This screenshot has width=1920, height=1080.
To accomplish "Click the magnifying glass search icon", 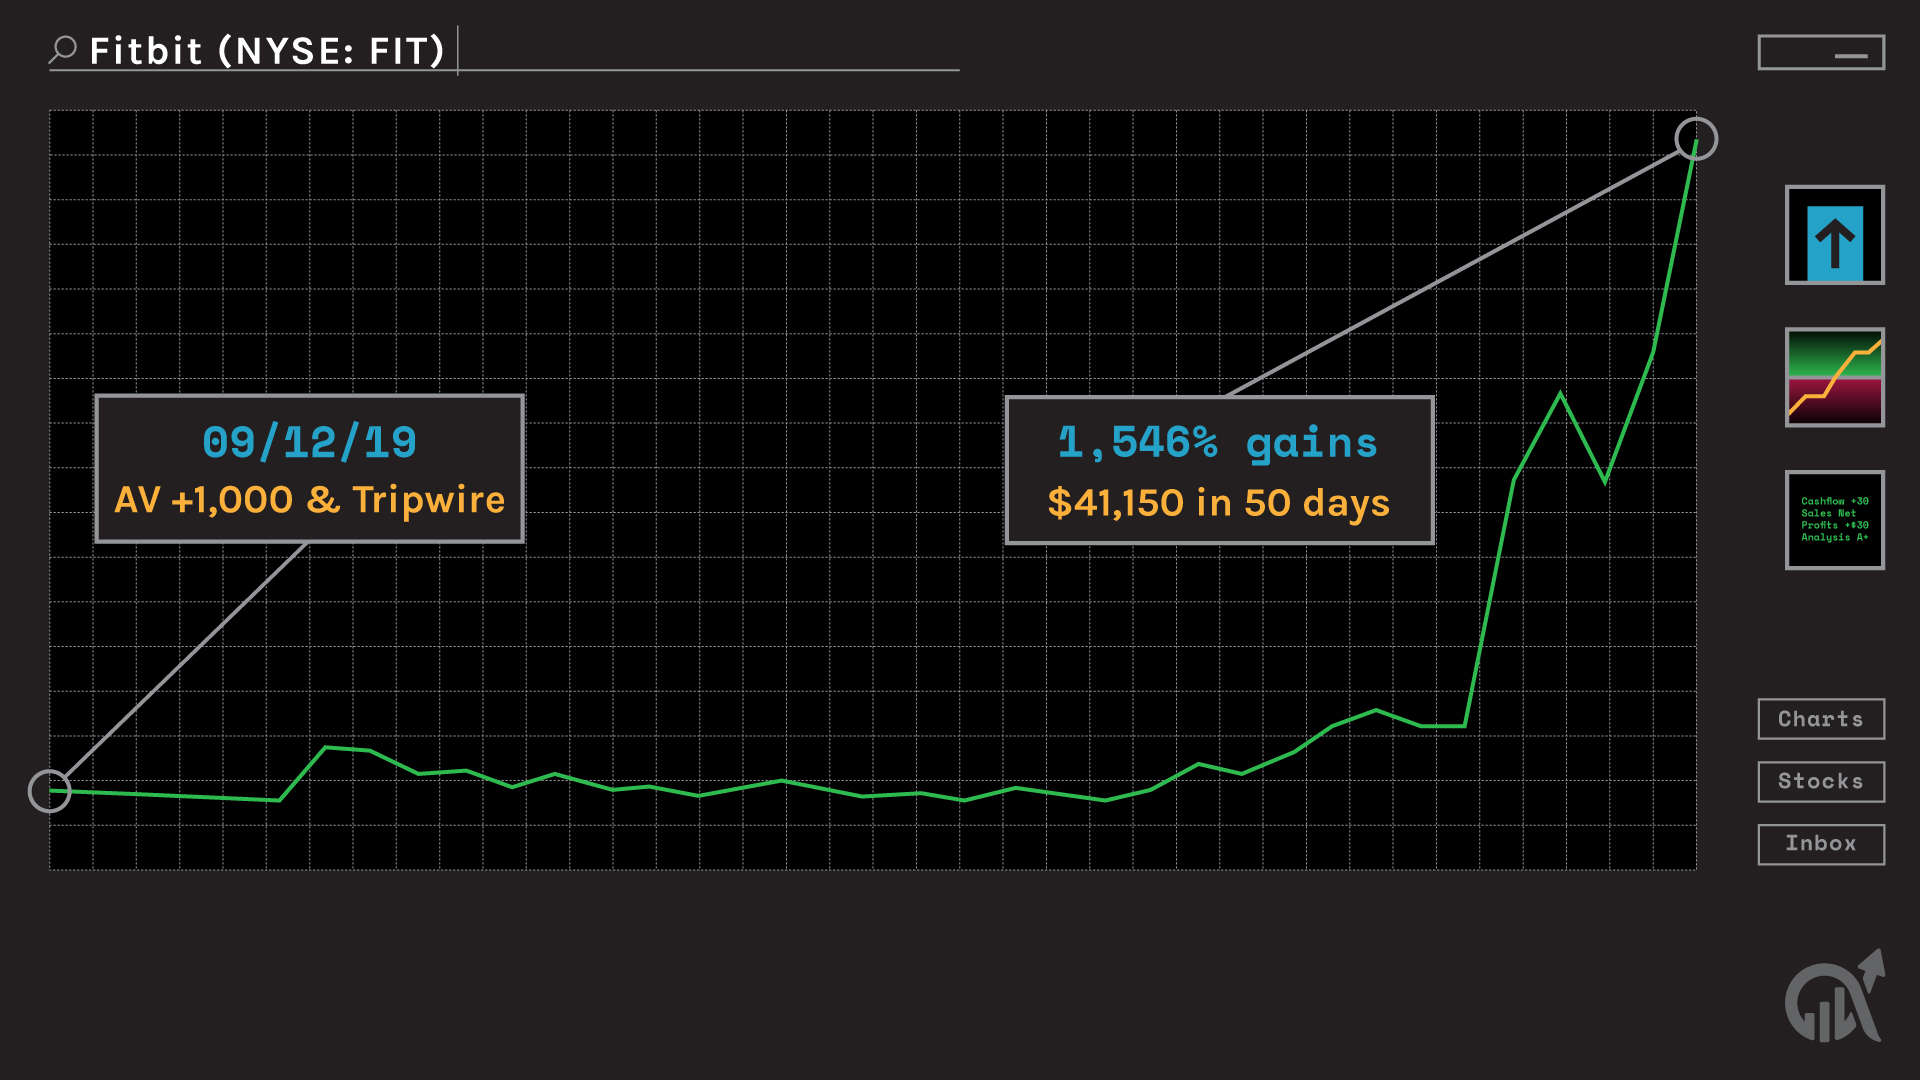I will pos(64,49).
